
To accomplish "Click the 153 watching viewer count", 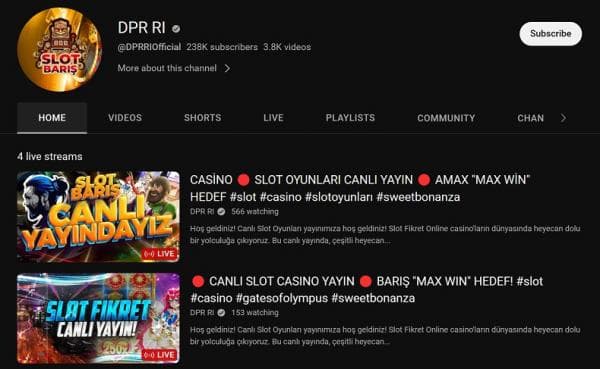I will click(x=255, y=313).
